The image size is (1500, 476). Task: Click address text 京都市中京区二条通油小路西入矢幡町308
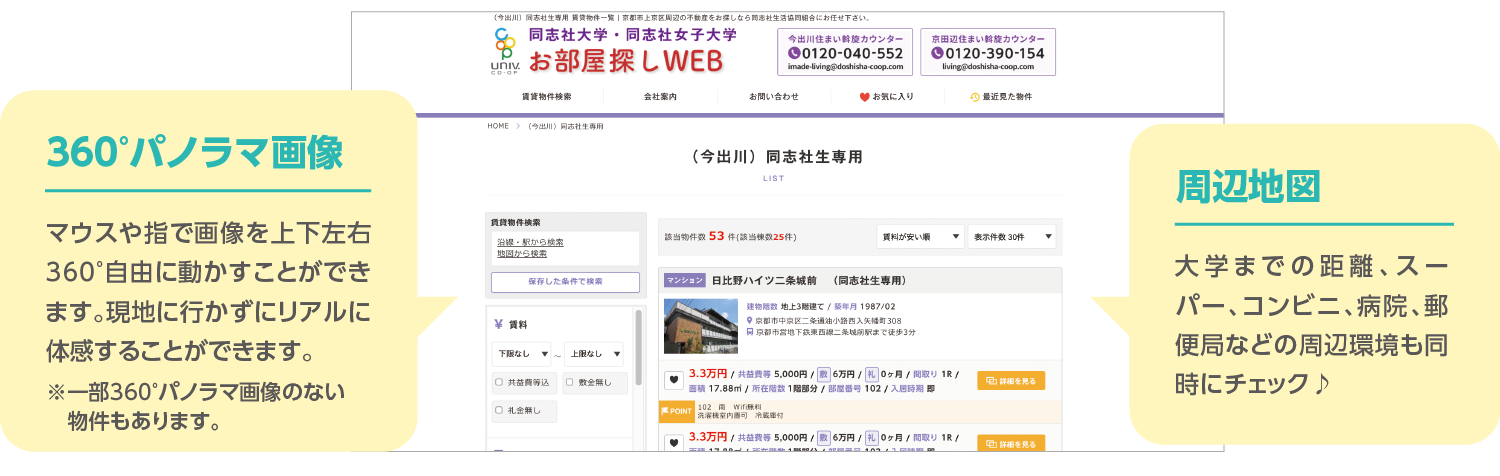pyautogui.click(x=829, y=321)
